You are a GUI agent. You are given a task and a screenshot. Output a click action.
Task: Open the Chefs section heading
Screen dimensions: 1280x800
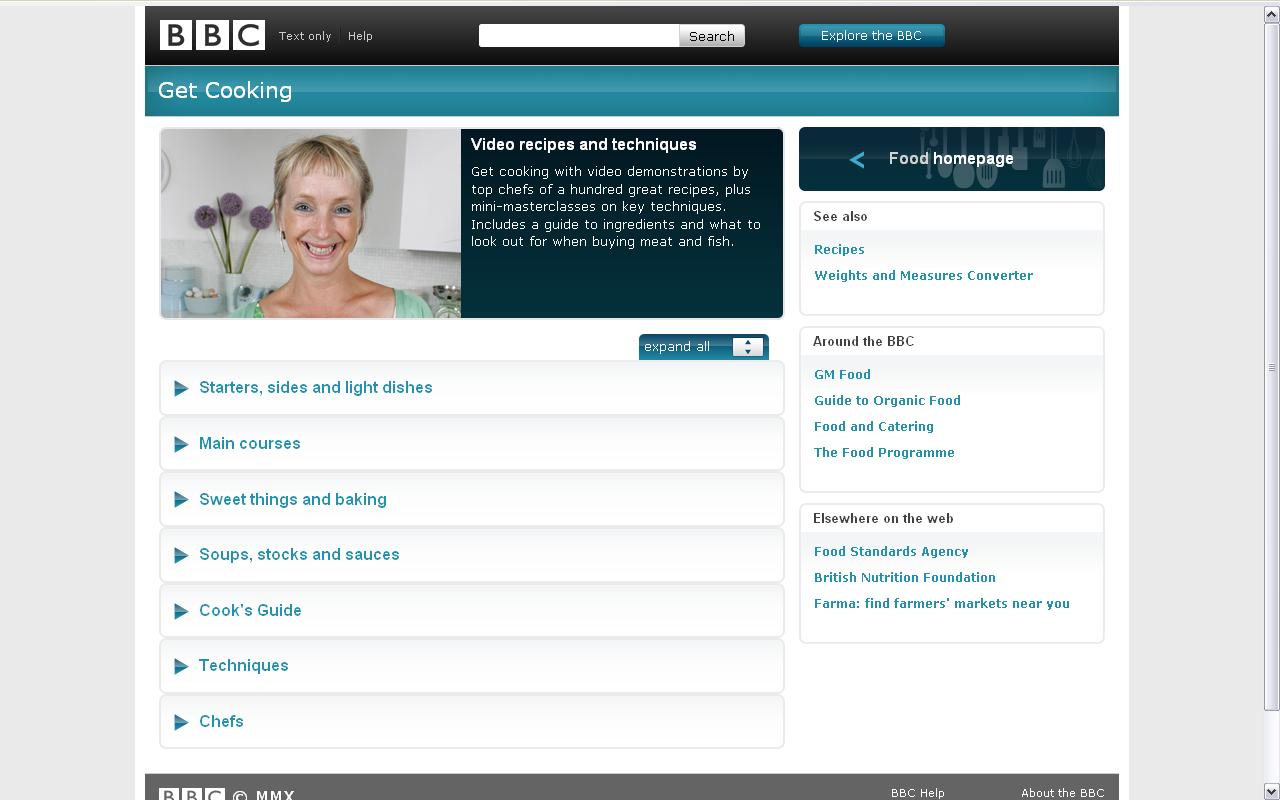point(221,721)
